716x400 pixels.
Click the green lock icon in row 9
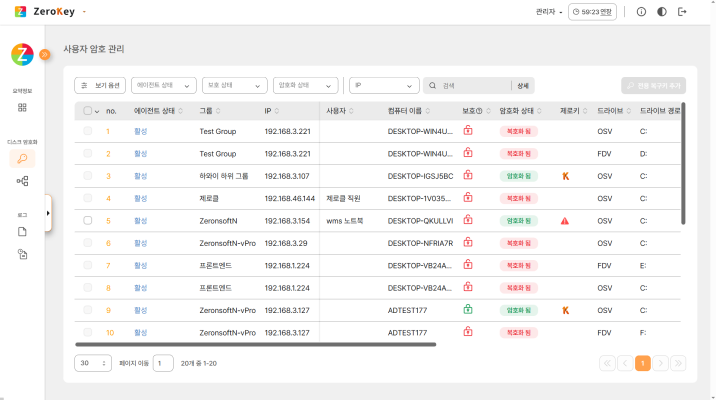tap(467, 310)
